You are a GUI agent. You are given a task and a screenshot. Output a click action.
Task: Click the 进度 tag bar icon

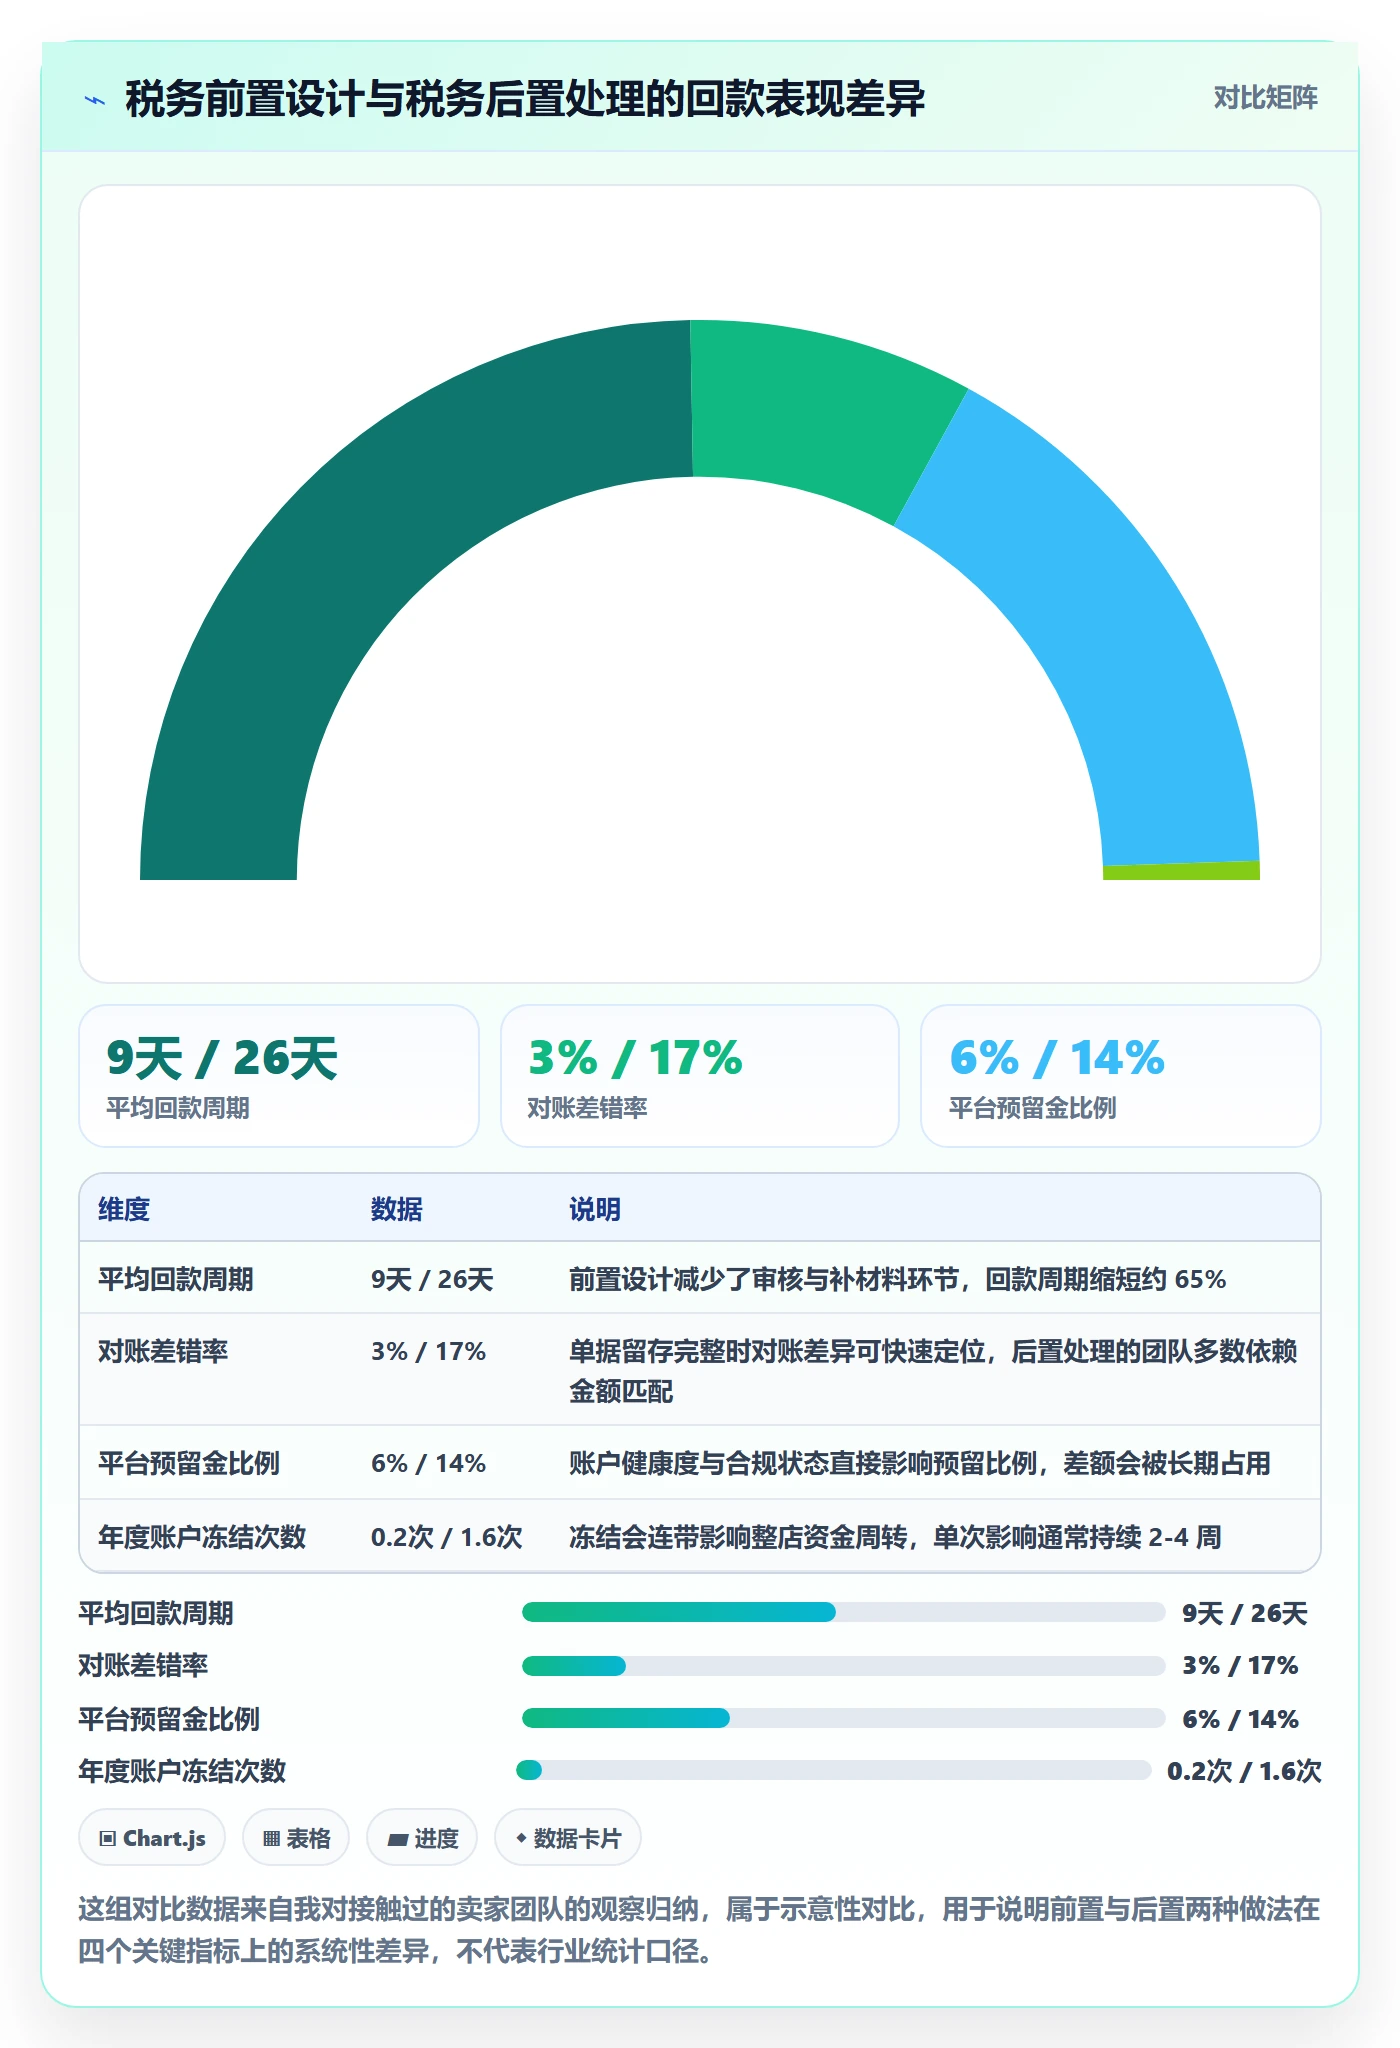coord(398,1839)
